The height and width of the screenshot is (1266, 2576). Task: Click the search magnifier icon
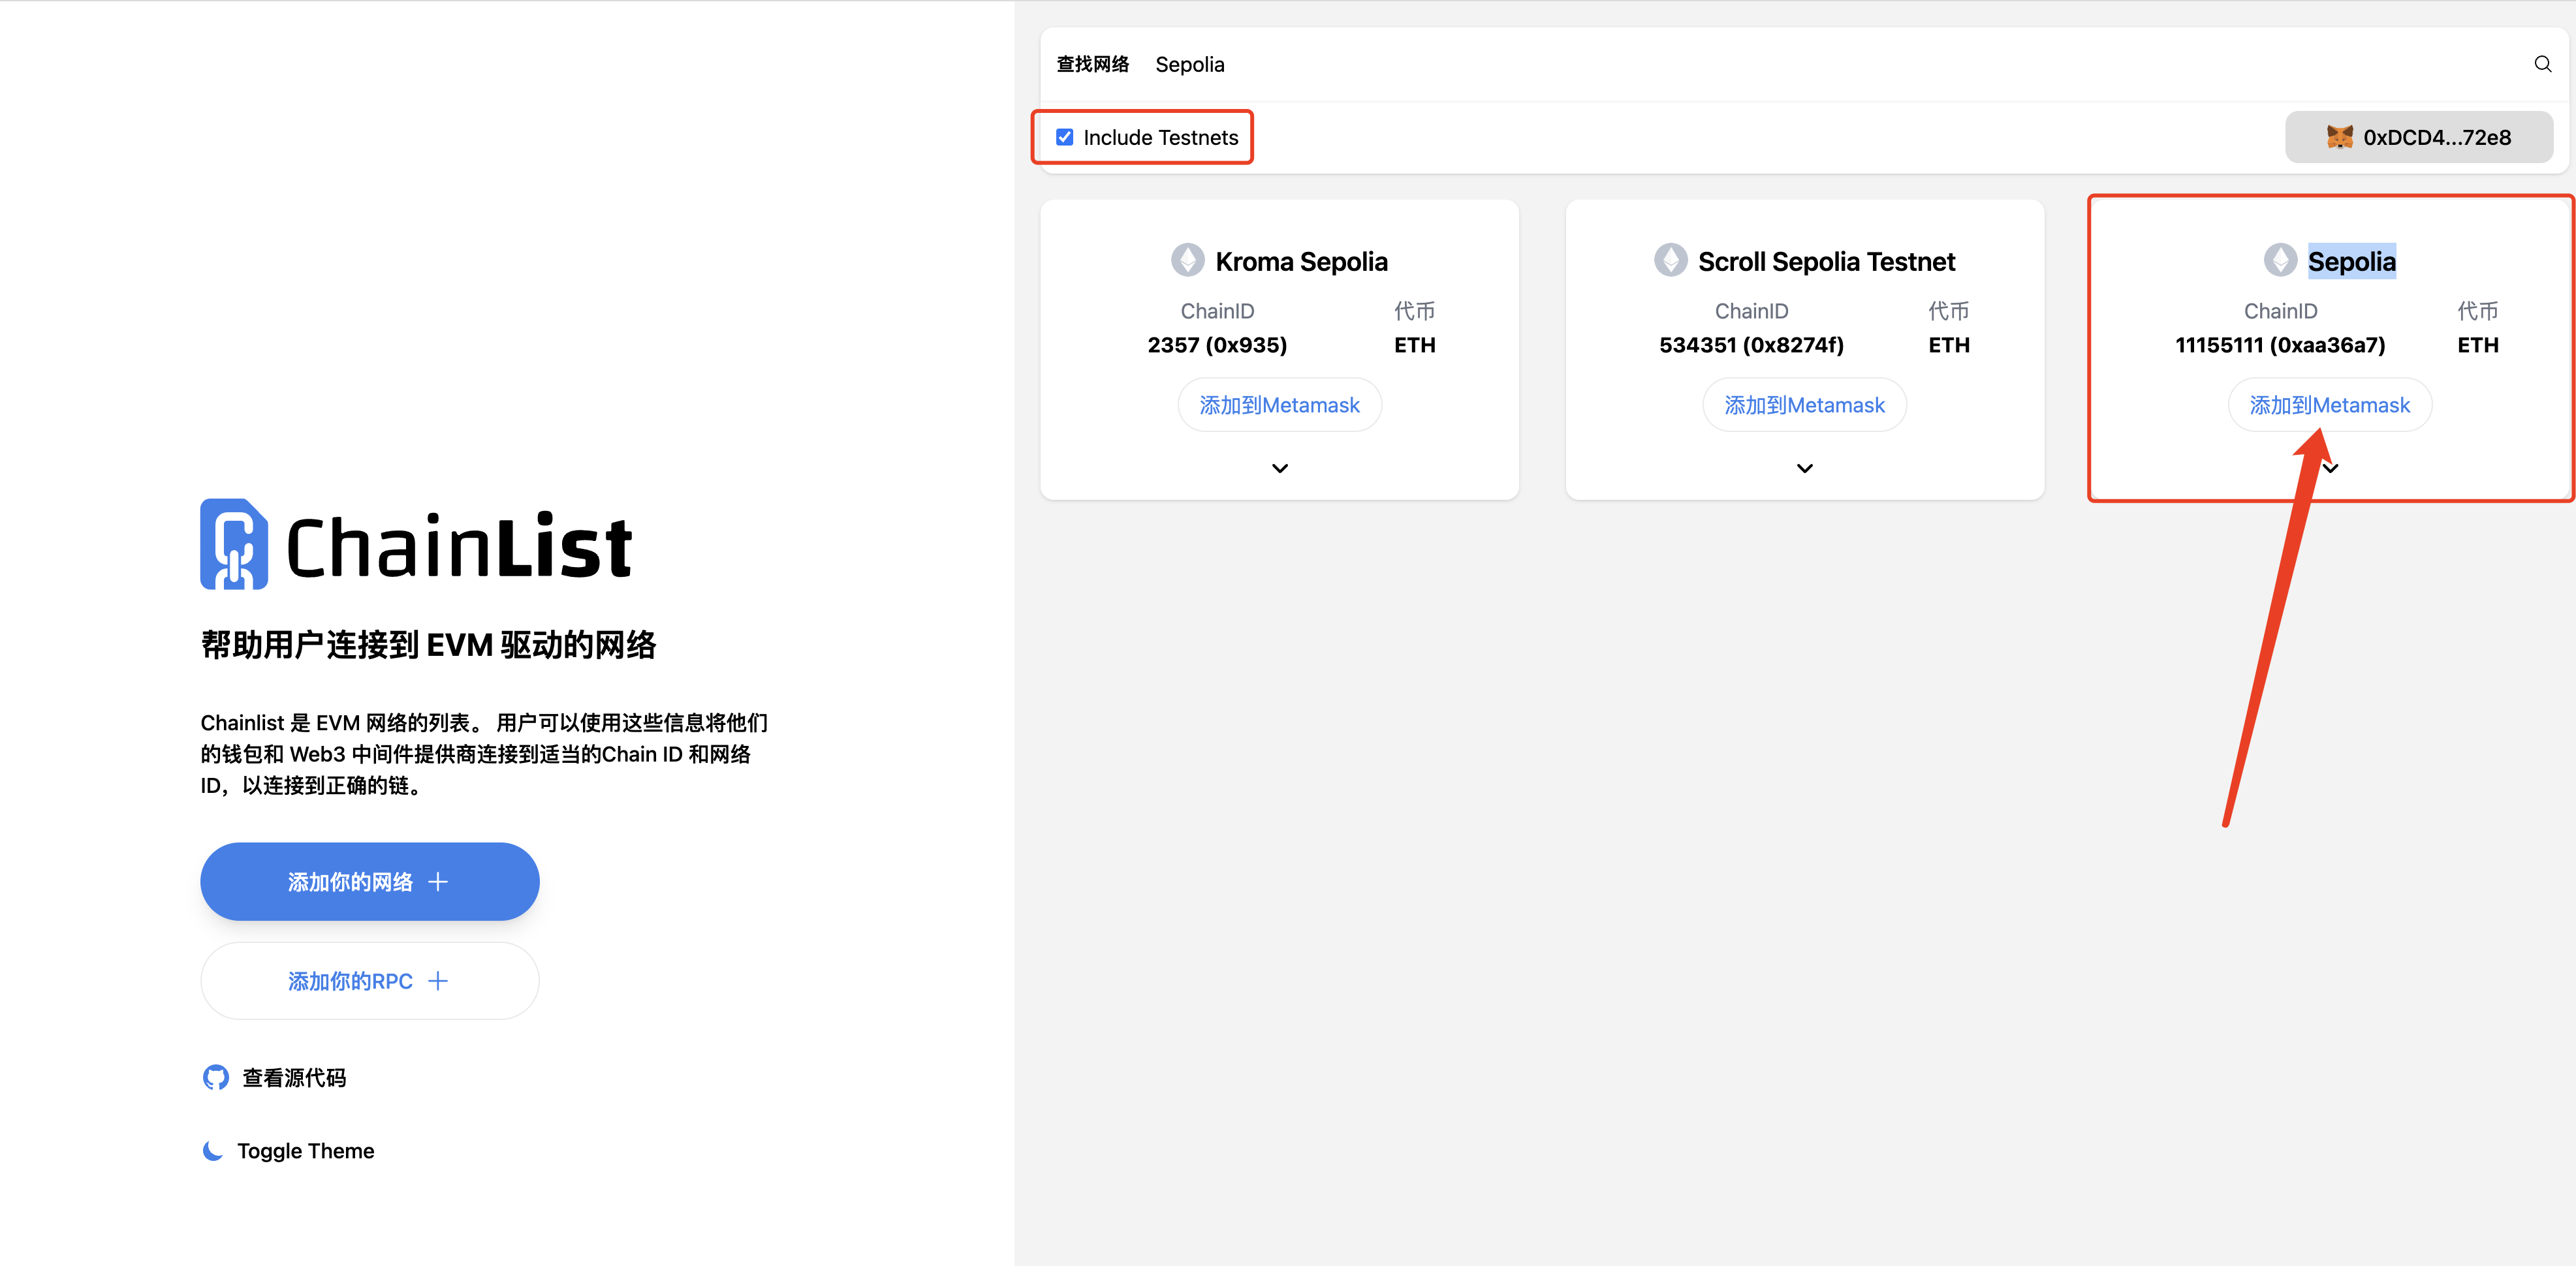pyautogui.click(x=2542, y=64)
